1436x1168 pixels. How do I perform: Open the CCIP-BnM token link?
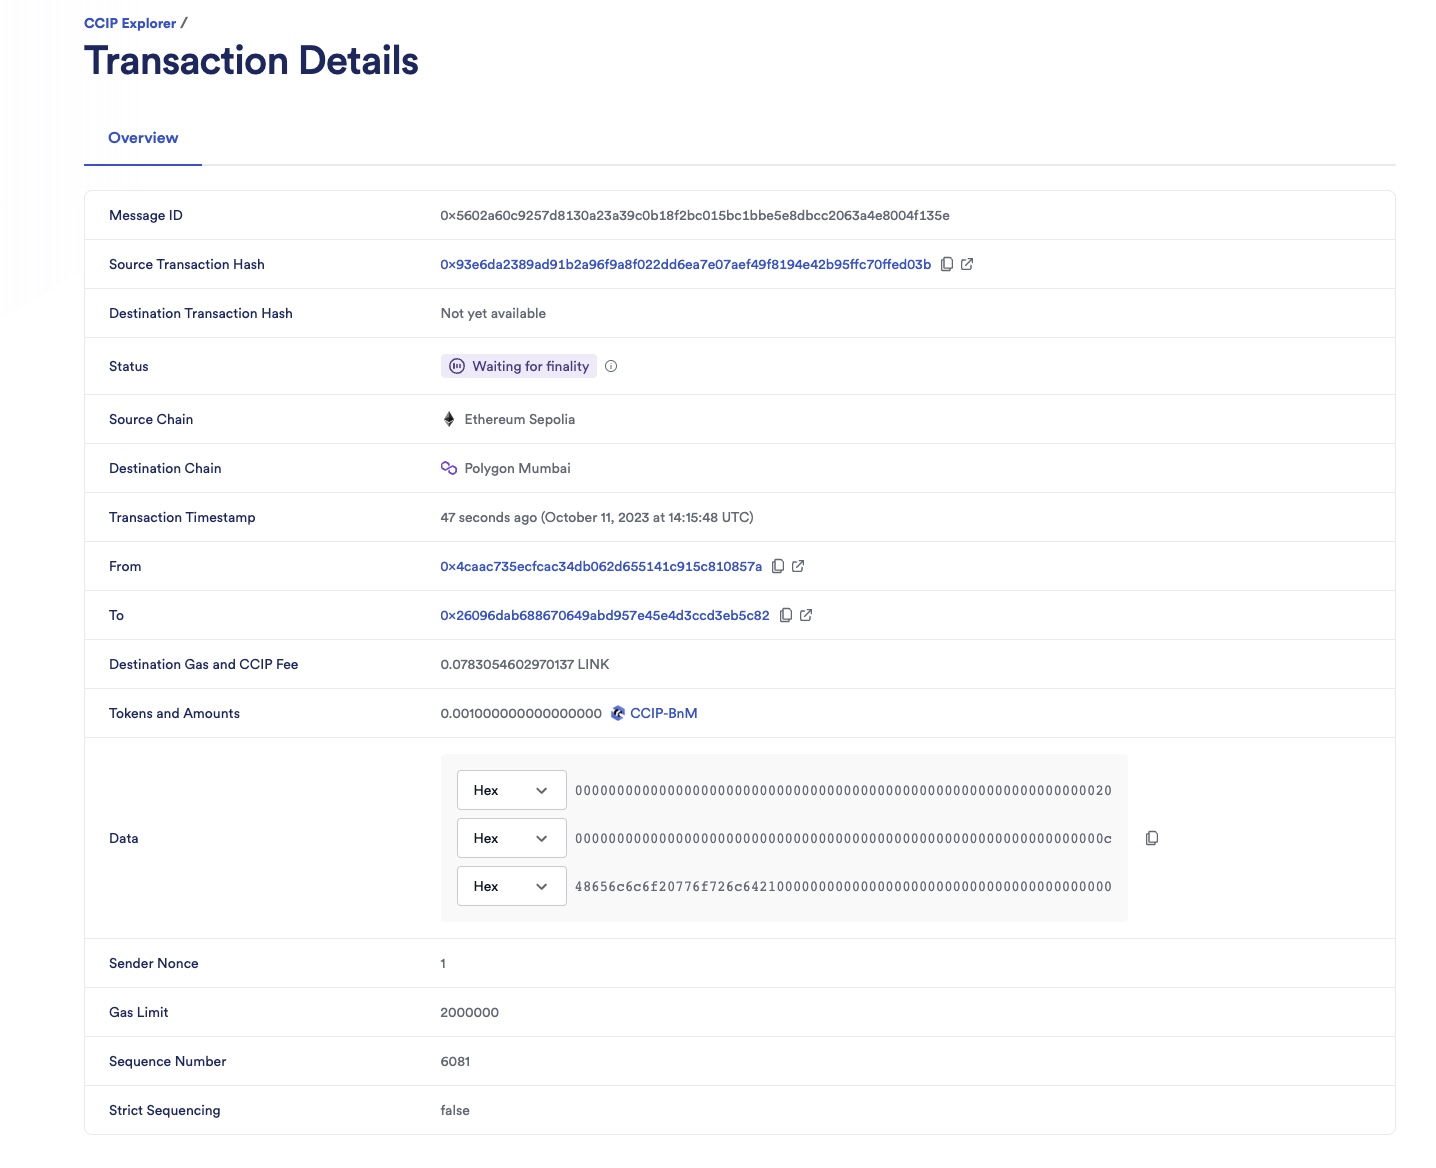664,714
